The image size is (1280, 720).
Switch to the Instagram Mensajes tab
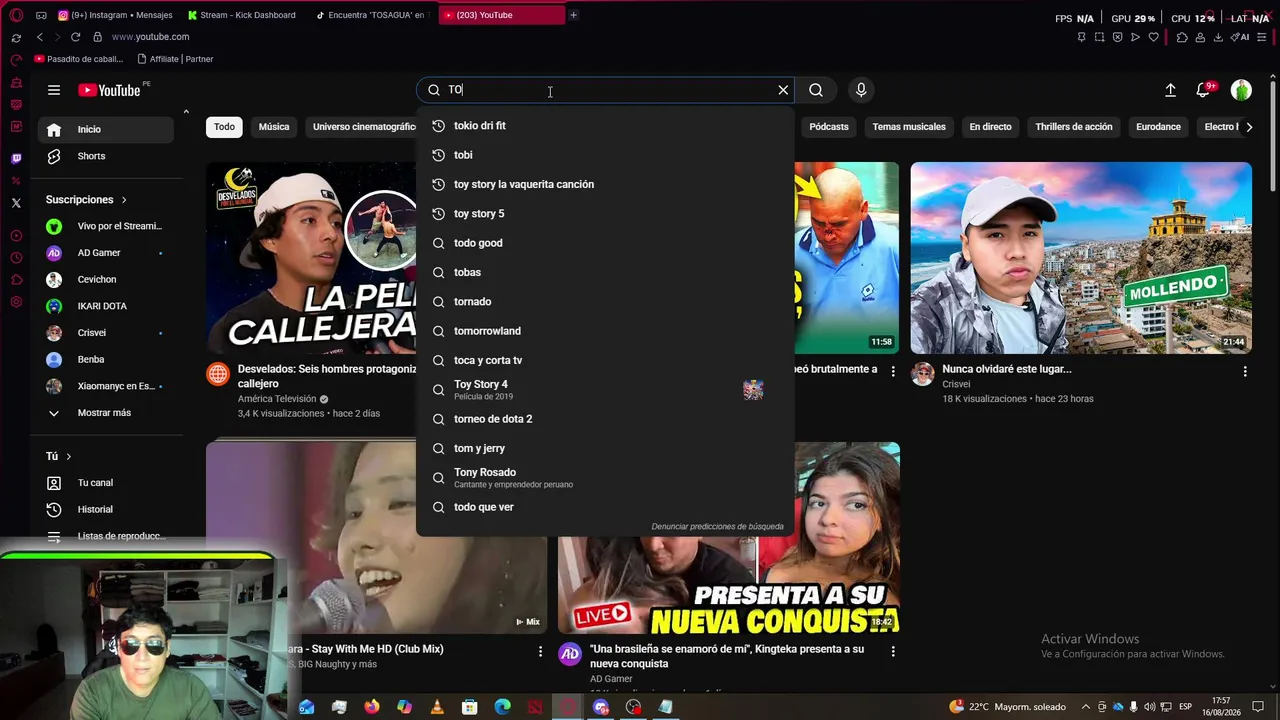click(x=115, y=15)
